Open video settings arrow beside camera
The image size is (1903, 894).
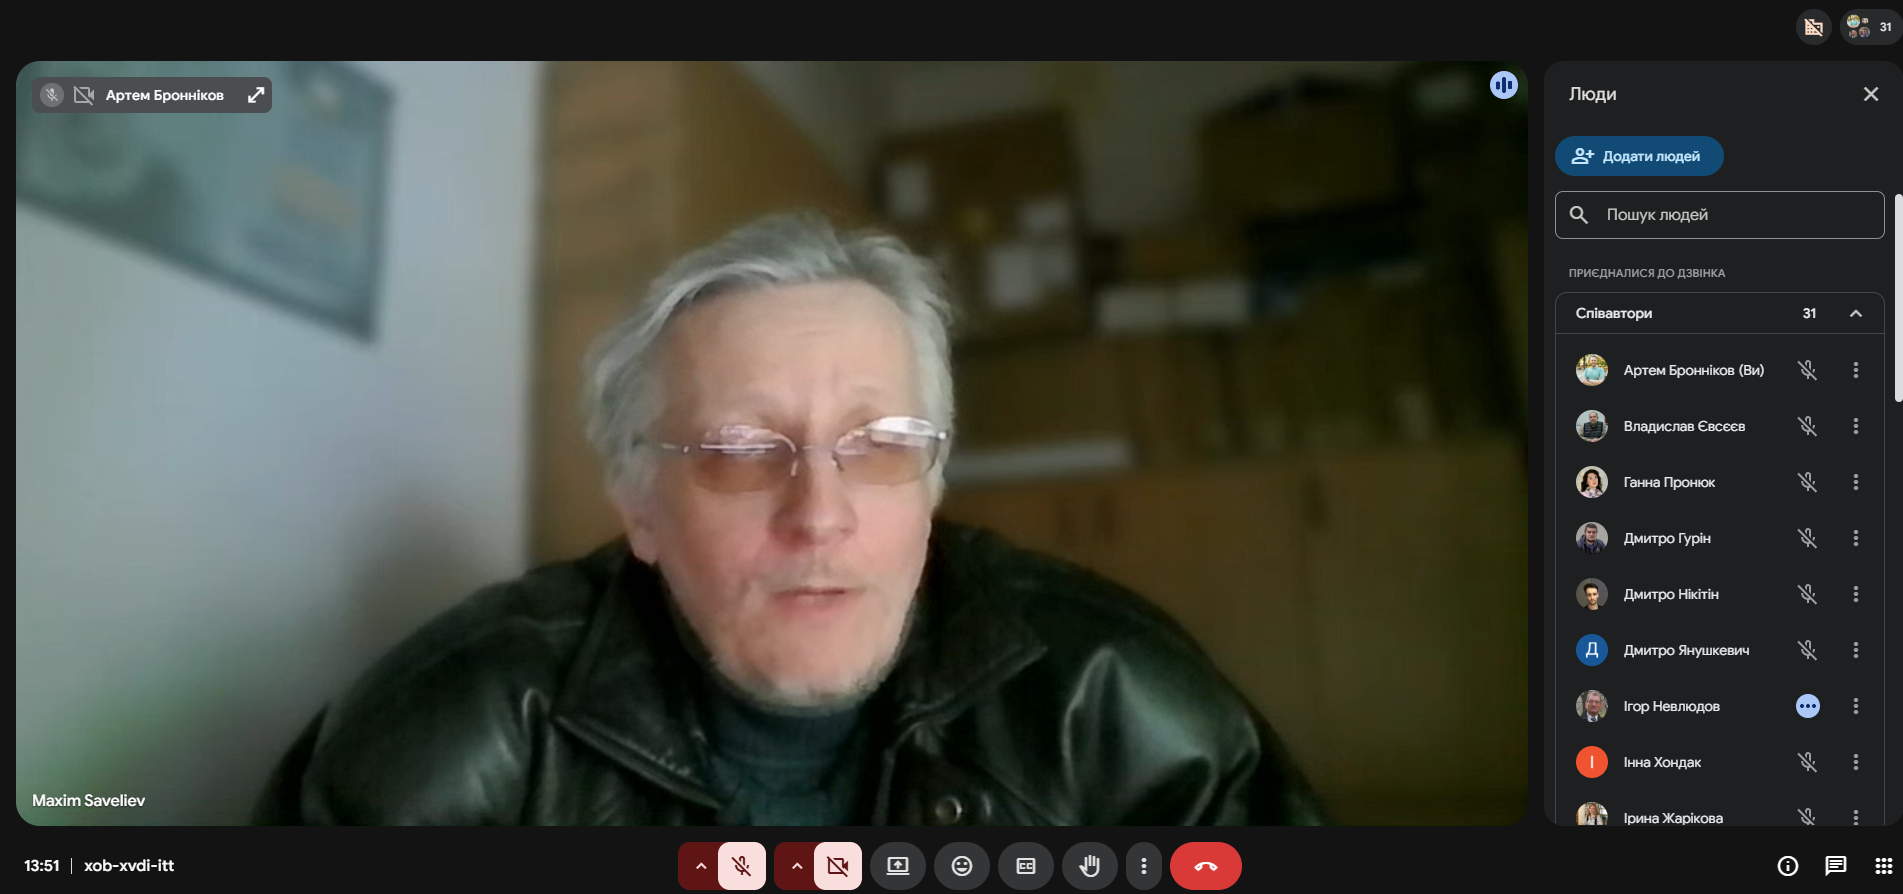[796, 866]
